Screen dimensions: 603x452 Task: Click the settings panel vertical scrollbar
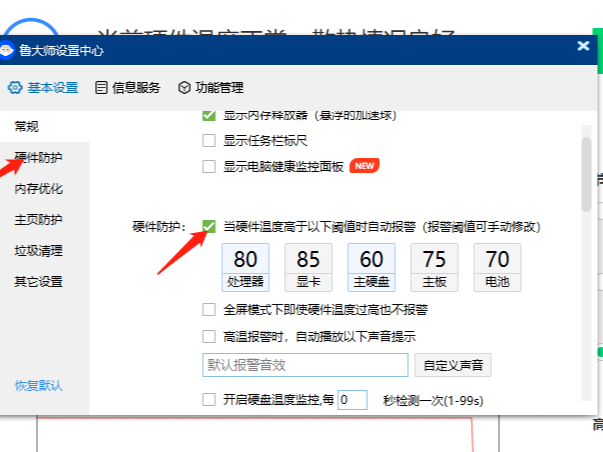pos(586,175)
